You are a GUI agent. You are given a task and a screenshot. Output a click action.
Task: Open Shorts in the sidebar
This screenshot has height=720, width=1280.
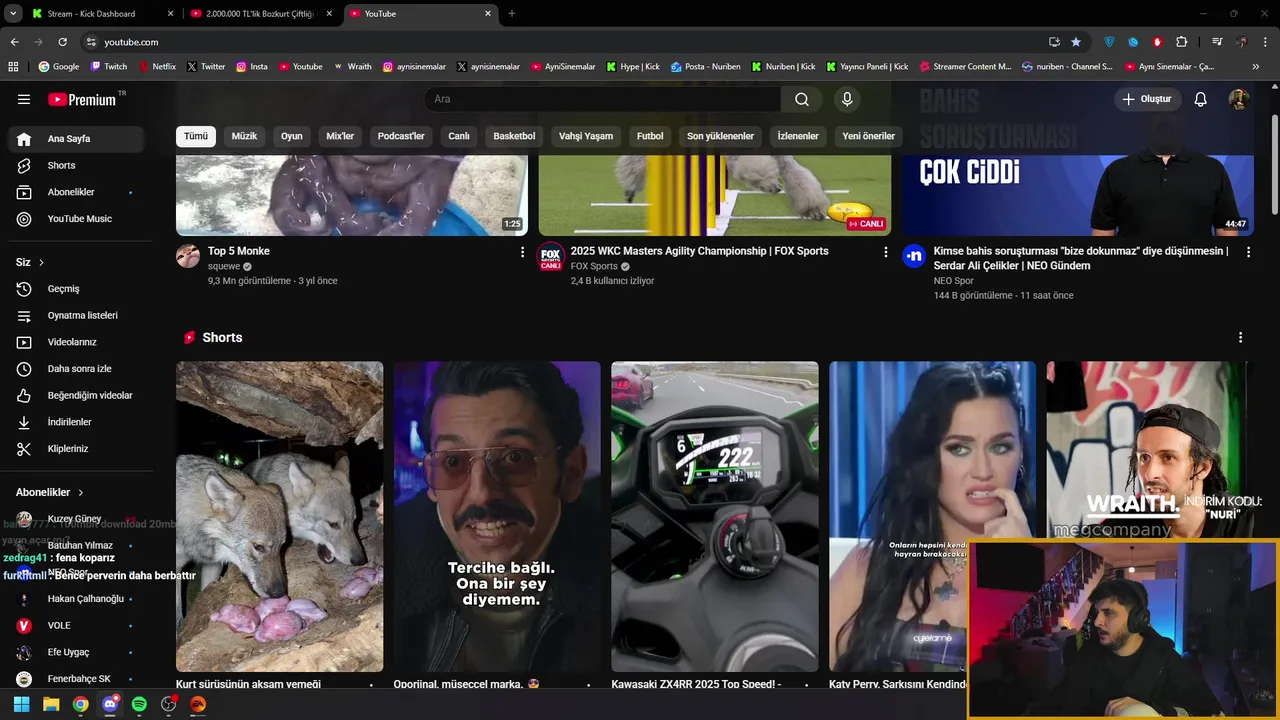76,165
